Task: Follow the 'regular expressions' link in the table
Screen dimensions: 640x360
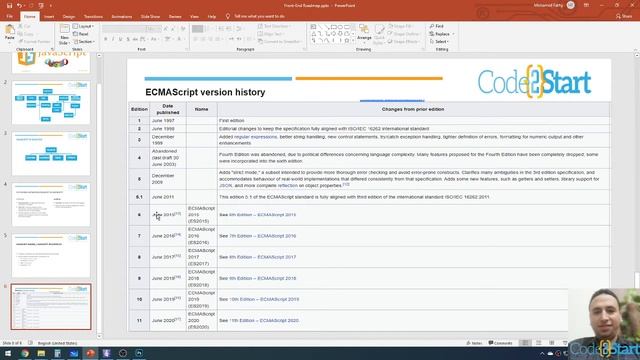Action: [x=256, y=137]
